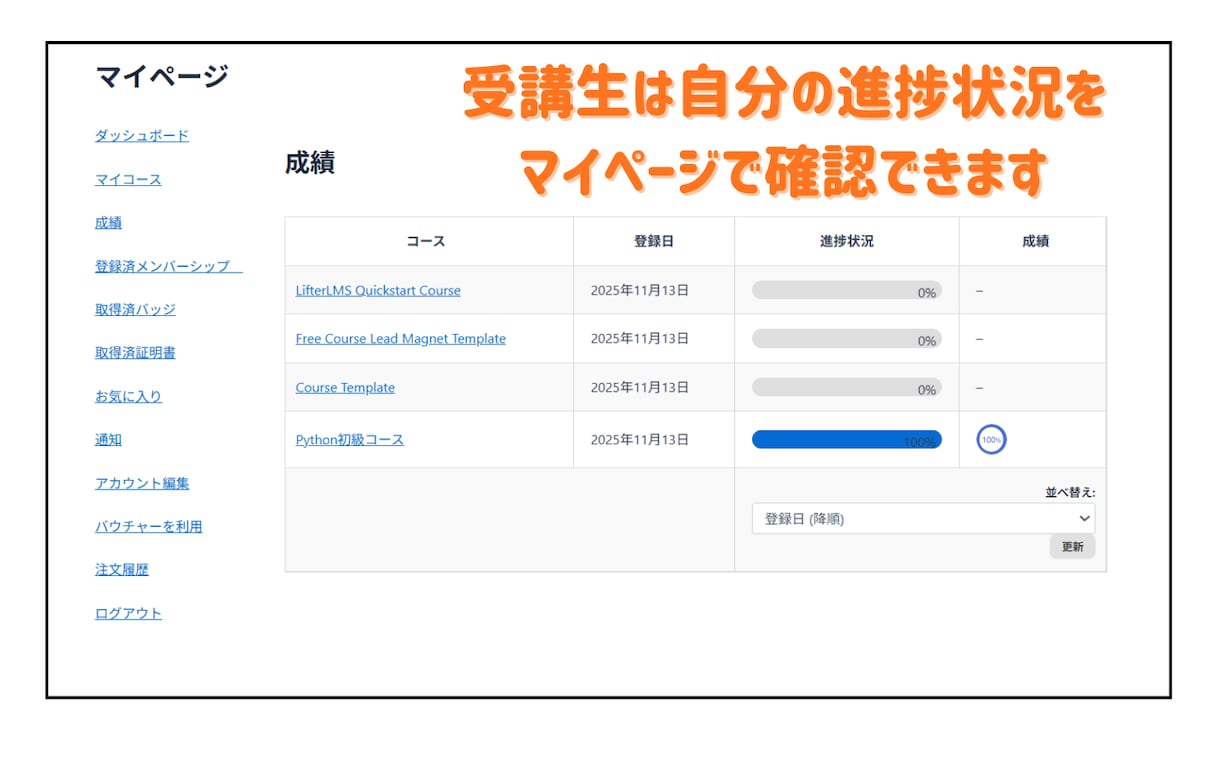Click Python初級コース 100% progress bar
Viewport: 1220px width, 780px height.
click(x=847, y=440)
